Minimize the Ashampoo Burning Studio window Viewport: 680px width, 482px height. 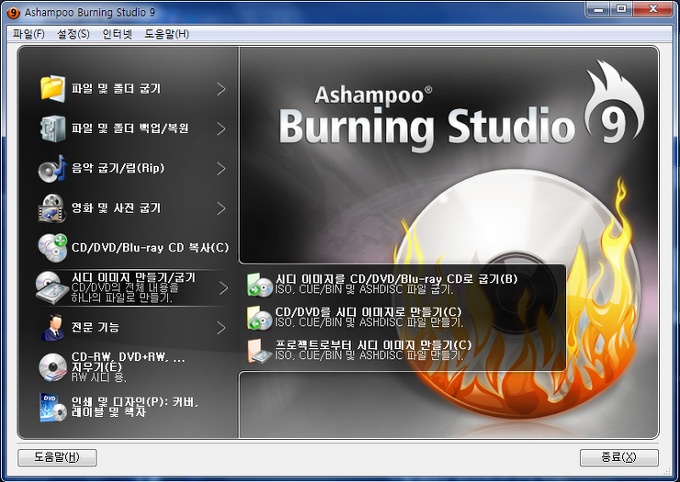pyautogui.click(x=598, y=9)
